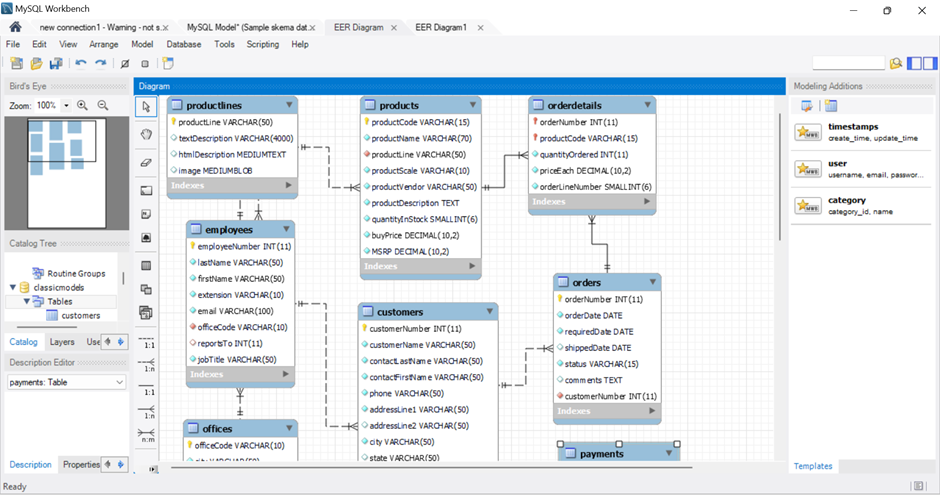
Task: Switch to the MySQL Model tab
Action: coord(247,28)
